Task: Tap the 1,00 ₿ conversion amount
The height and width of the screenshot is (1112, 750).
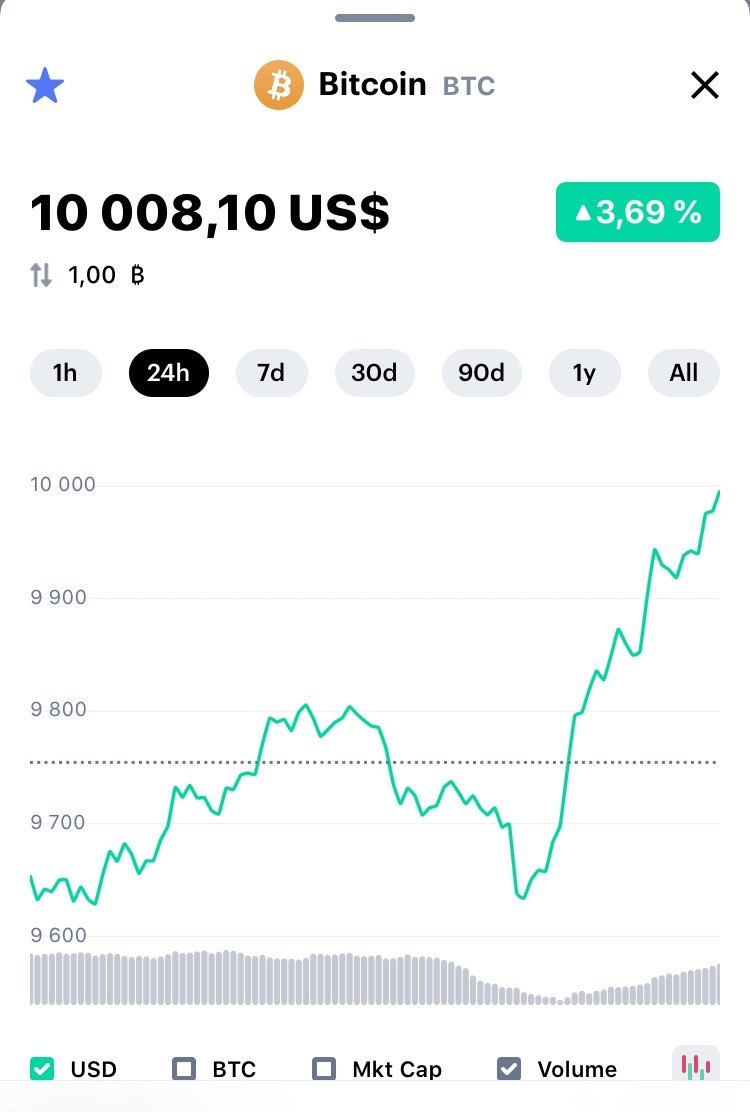Action: click(106, 275)
